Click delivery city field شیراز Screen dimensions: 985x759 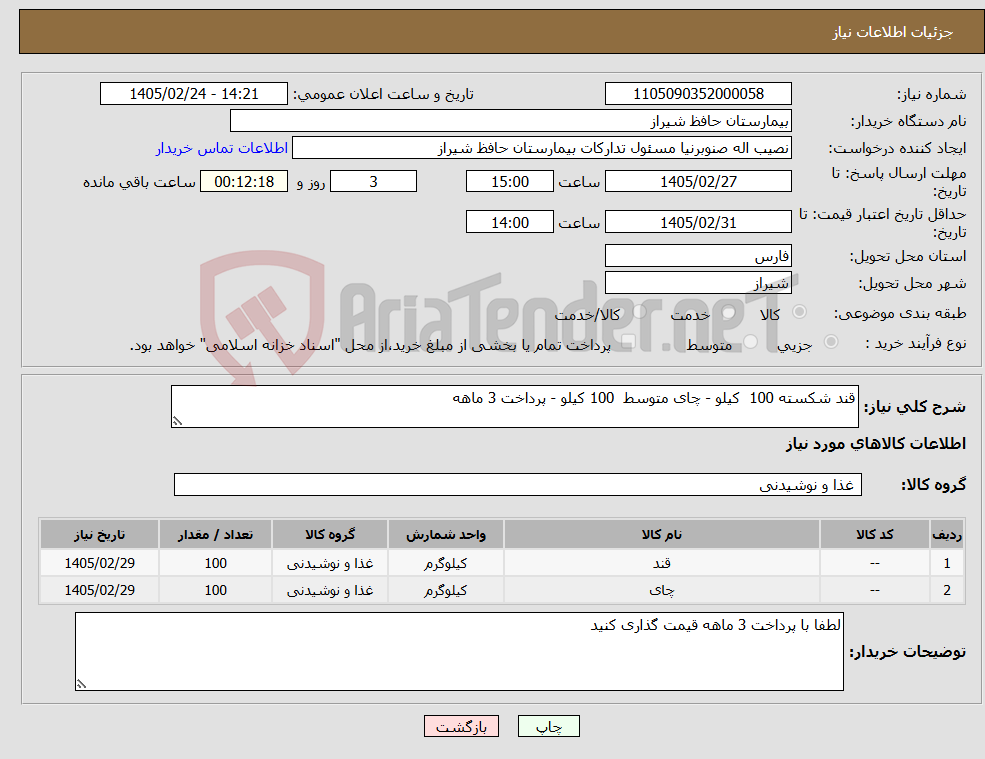[x=698, y=283]
